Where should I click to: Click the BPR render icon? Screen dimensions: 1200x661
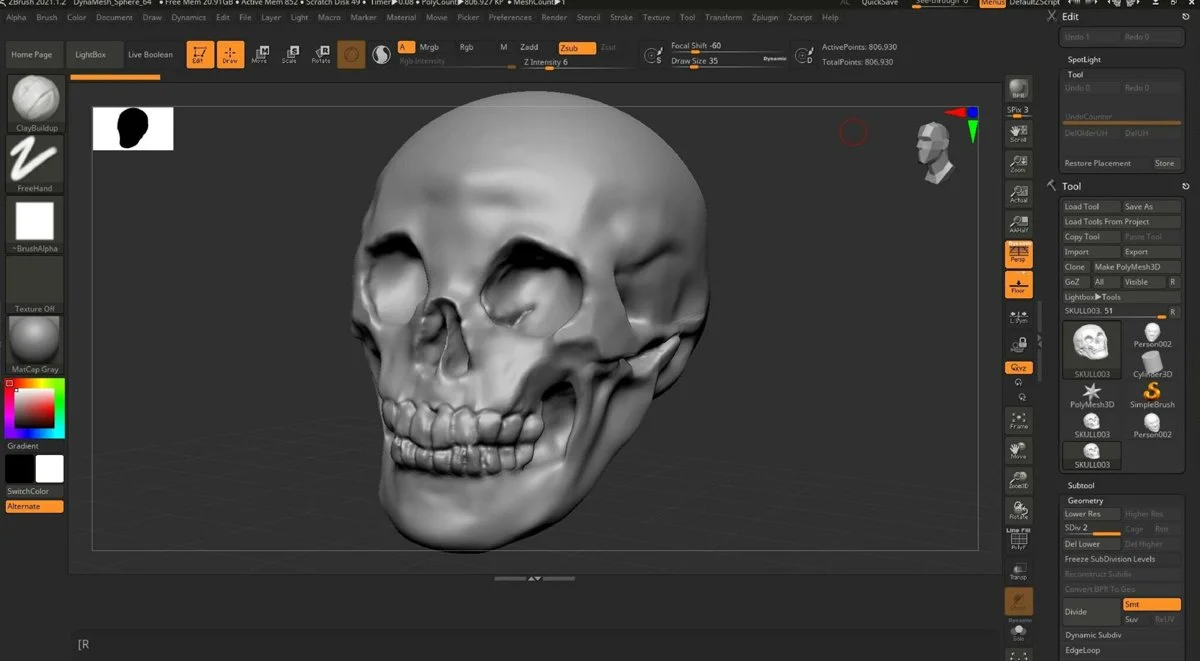(x=1018, y=88)
